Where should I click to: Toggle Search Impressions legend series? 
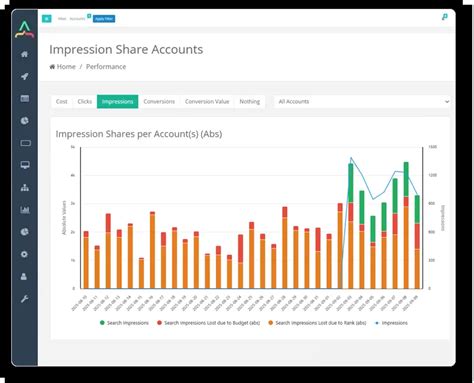pos(124,323)
